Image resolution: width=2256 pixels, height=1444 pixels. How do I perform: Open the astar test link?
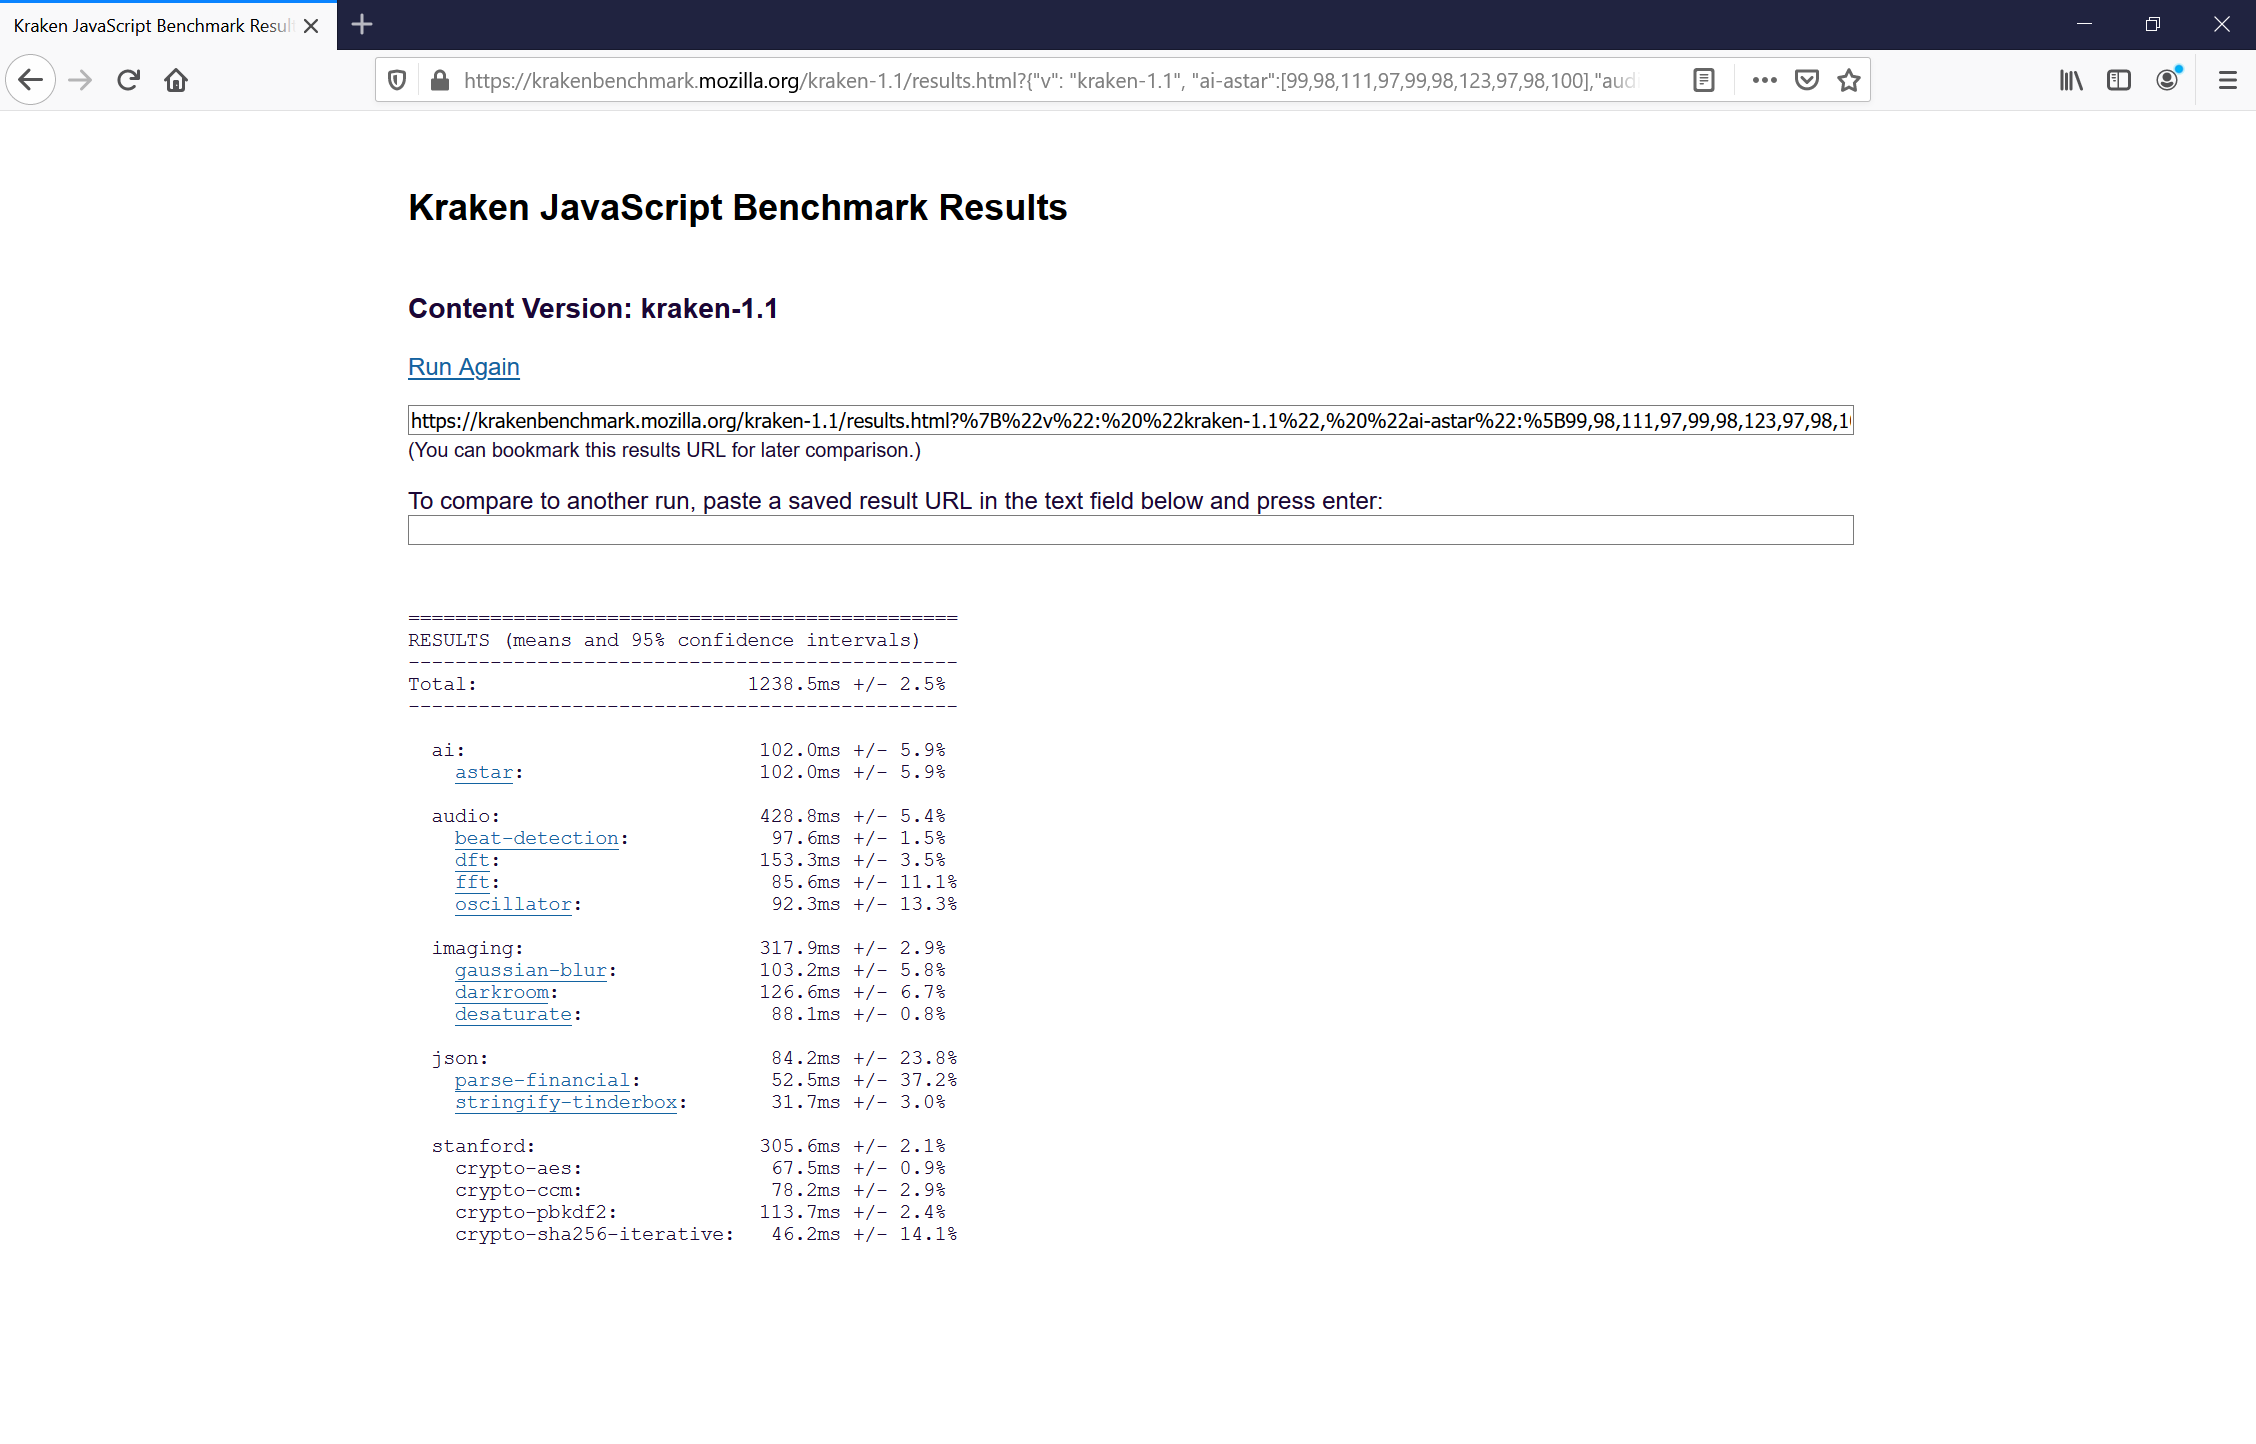click(484, 772)
